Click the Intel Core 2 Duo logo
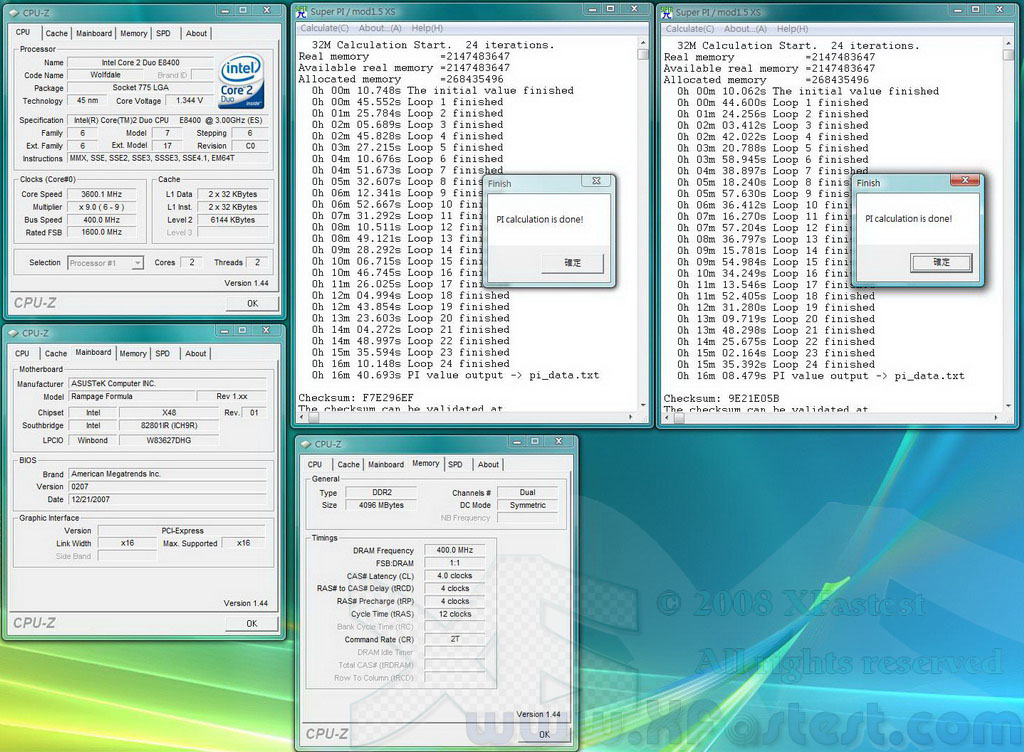The width and height of the screenshot is (1024, 752). pos(243,82)
